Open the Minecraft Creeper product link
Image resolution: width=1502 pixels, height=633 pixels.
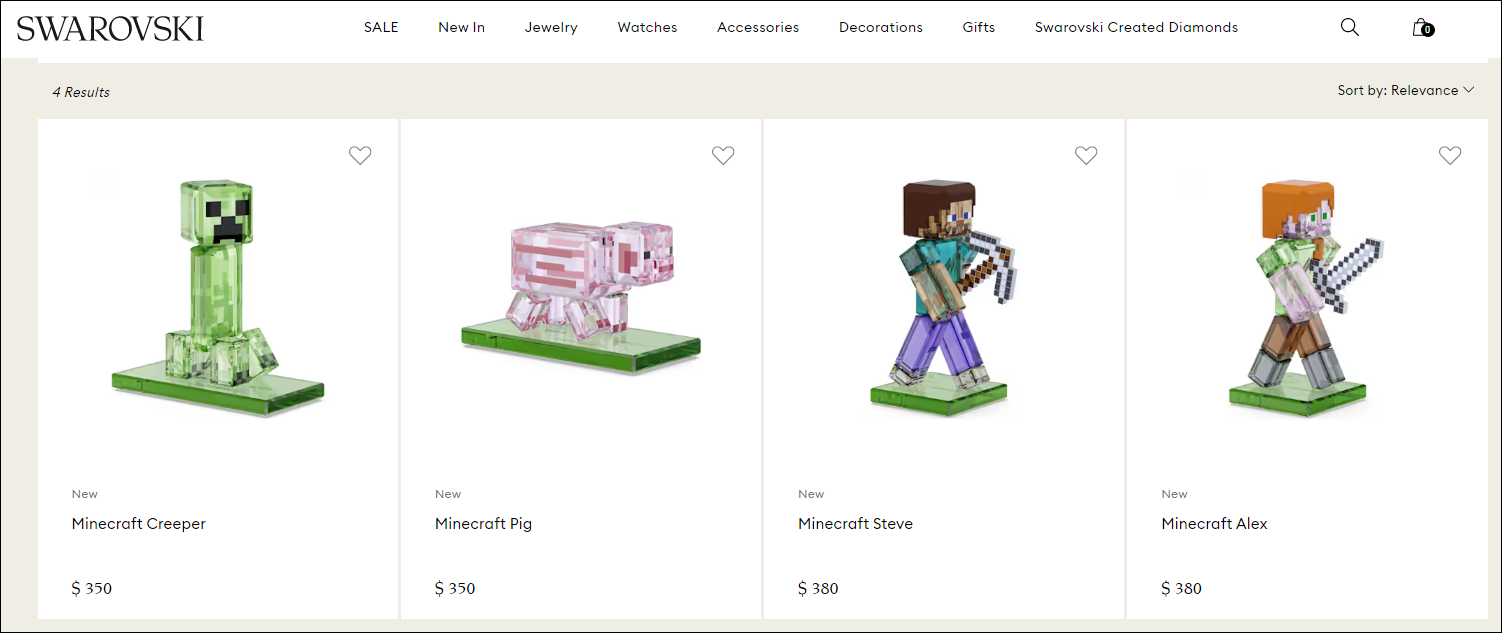coord(139,523)
